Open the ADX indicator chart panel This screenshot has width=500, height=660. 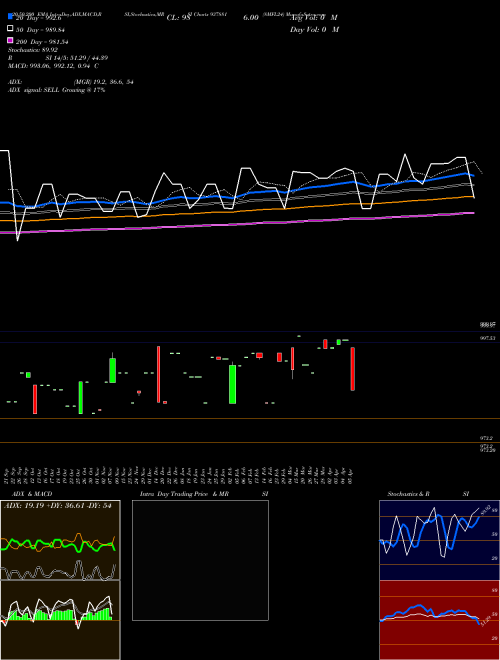point(60,540)
